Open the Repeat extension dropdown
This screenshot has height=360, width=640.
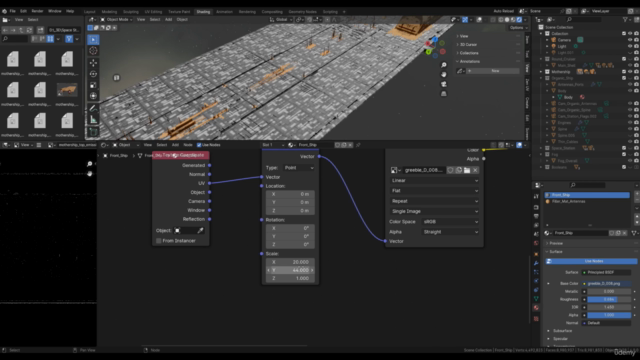pos(434,201)
